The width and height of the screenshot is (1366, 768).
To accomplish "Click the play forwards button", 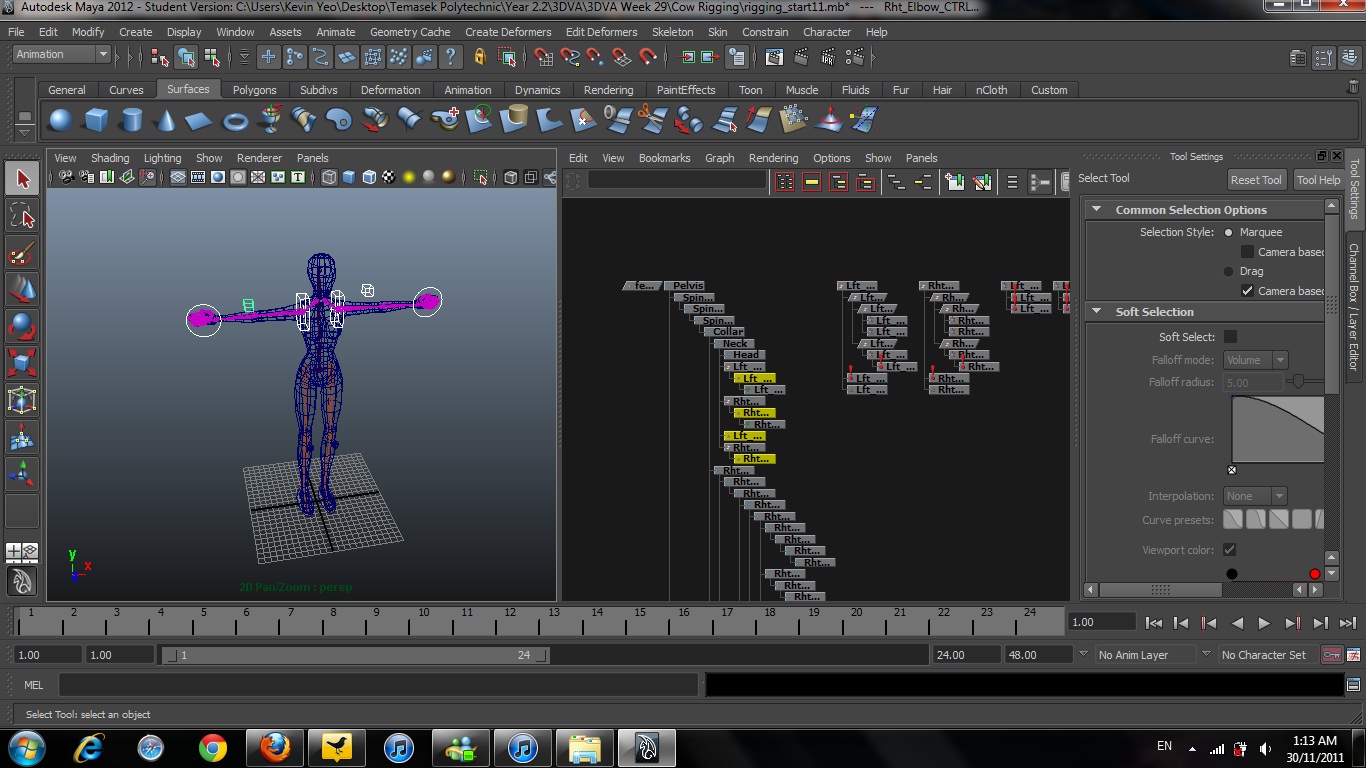I will pos(1264,623).
